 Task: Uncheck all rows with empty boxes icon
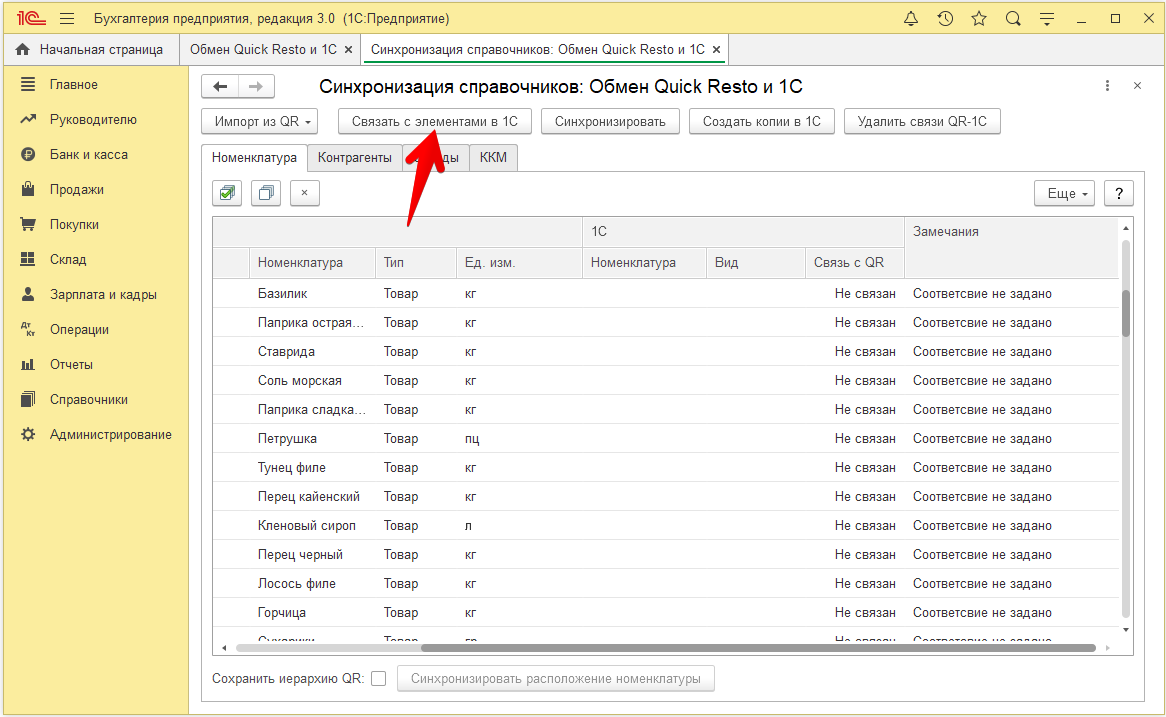(x=265, y=193)
